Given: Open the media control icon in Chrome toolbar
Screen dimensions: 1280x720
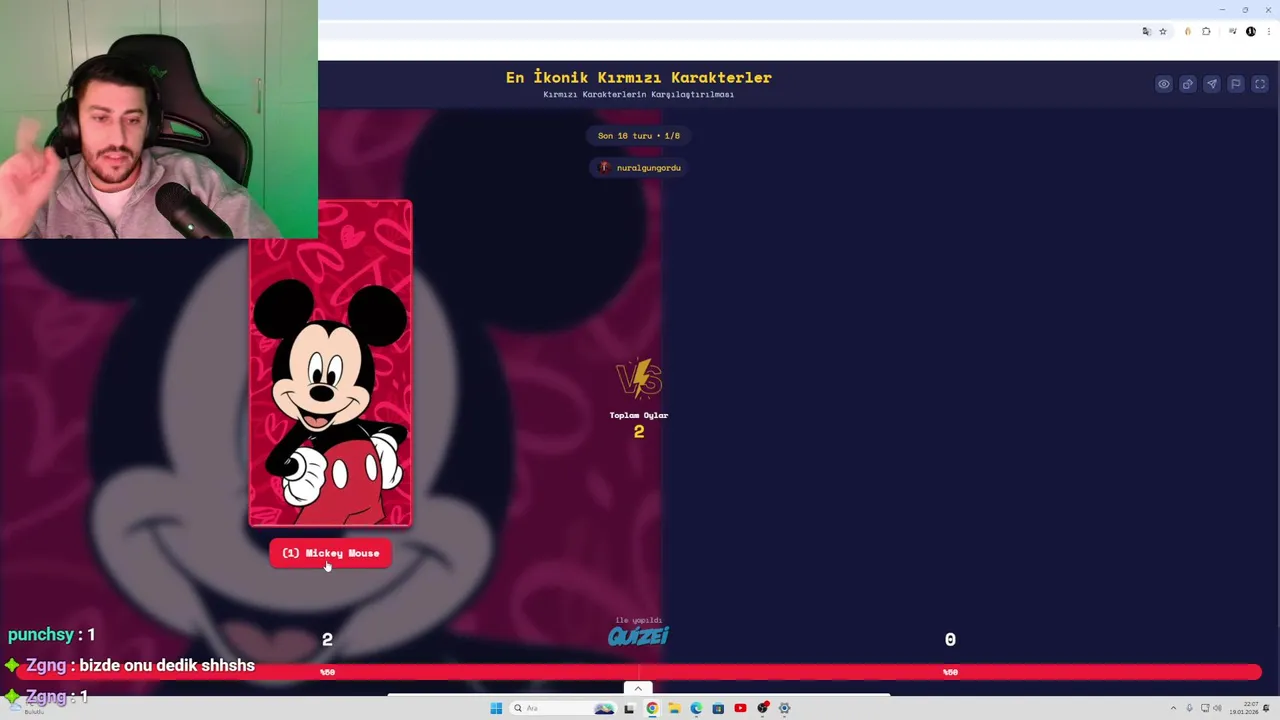Looking at the screenshot, I should pyautogui.click(x=1233, y=31).
